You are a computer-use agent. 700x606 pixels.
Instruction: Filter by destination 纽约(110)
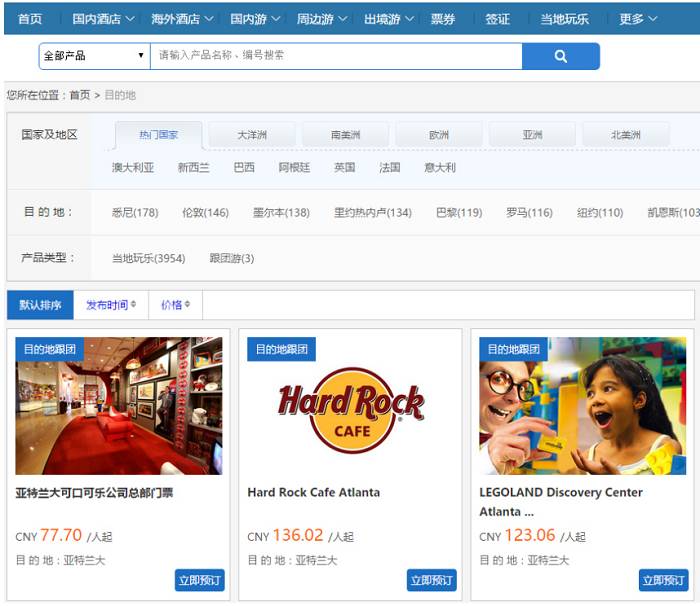(600, 213)
